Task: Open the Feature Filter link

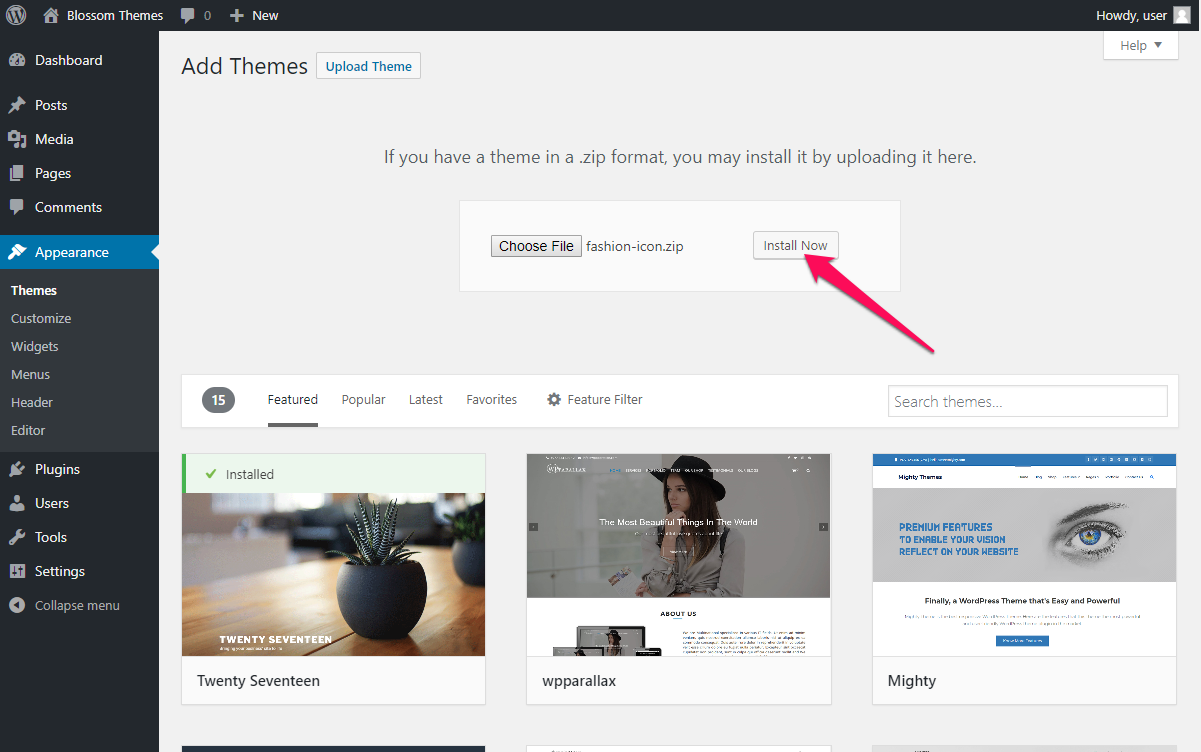Action: click(x=605, y=399)
